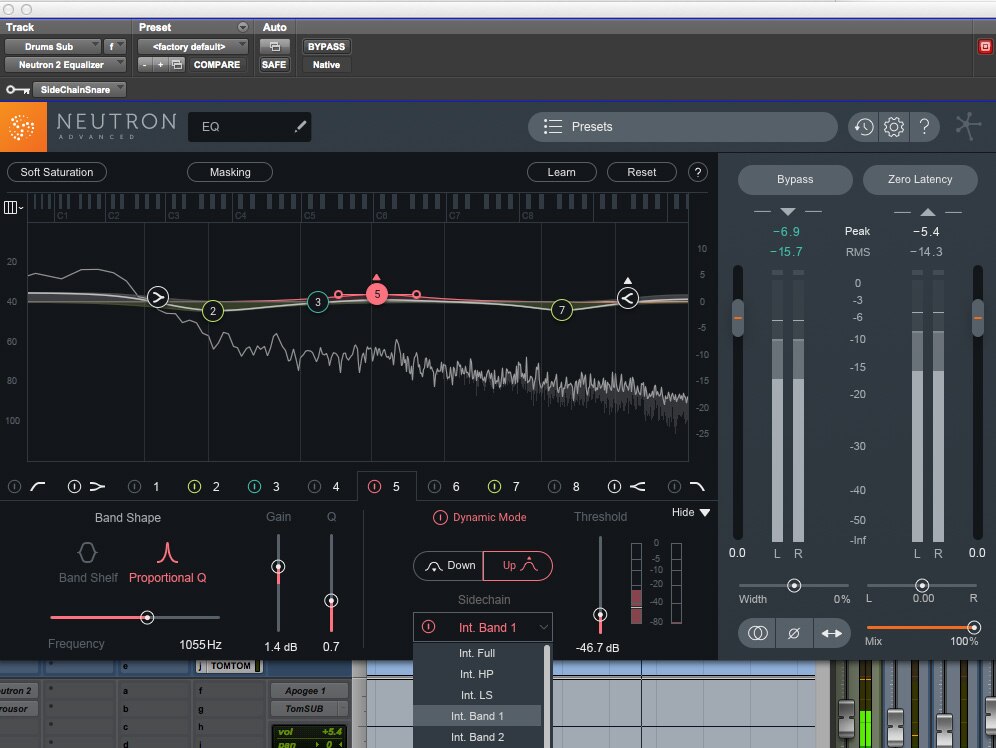Viewport: 996px width, 748px height.
Task: Adjust the Frequency slider handle
Action: click(147, 617)
